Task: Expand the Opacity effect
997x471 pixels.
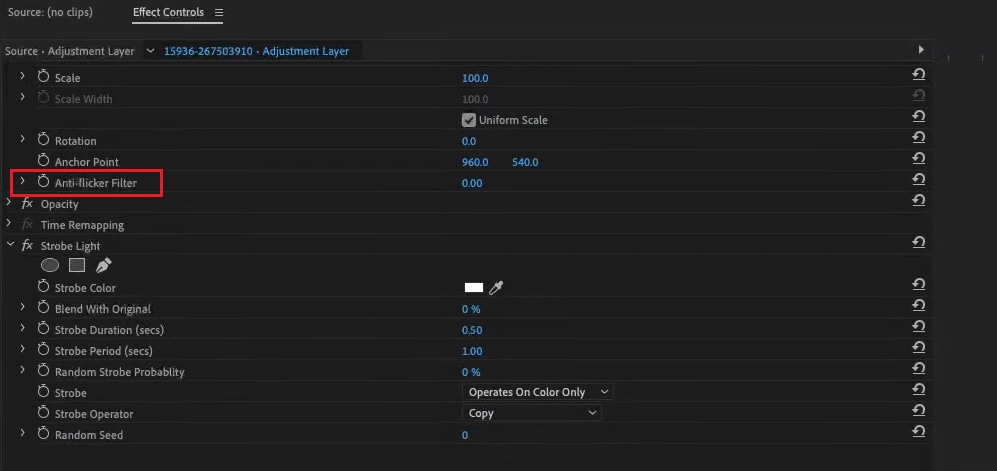Action: click(x=9, y=203)
